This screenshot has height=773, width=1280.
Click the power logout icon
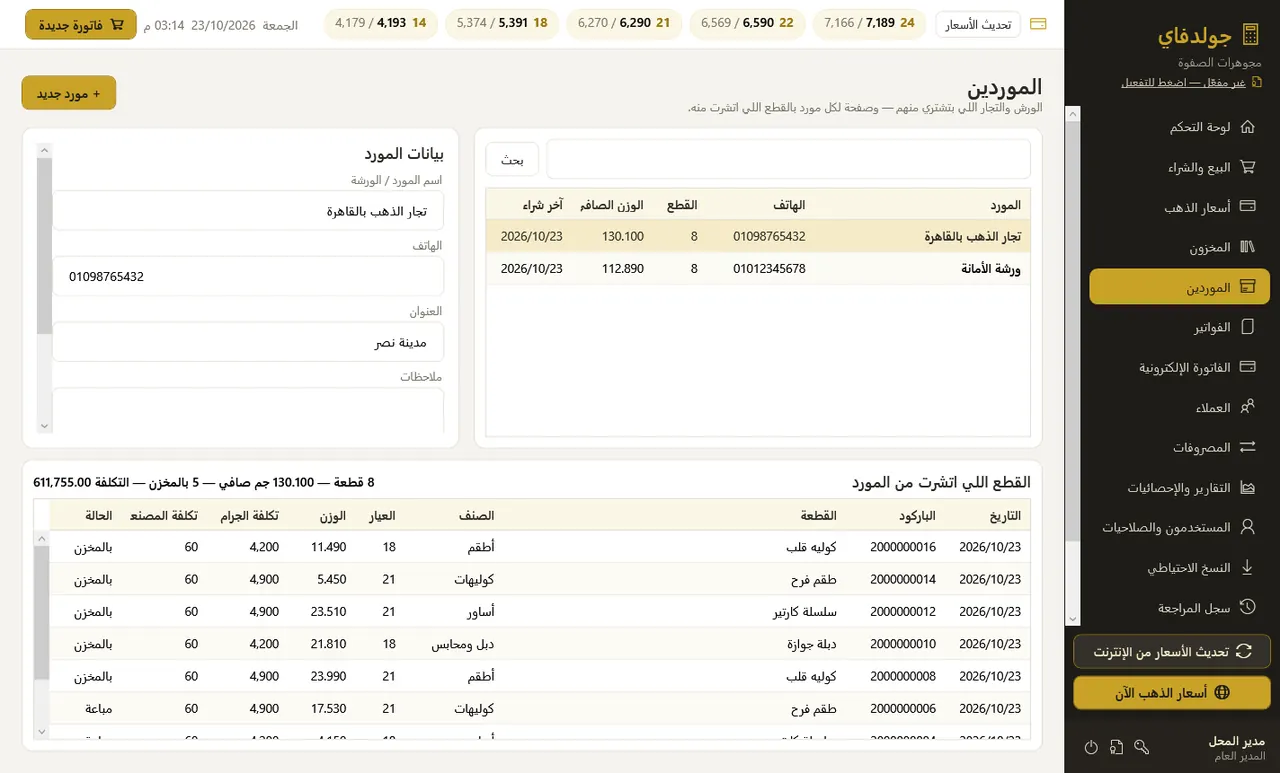1091,747
